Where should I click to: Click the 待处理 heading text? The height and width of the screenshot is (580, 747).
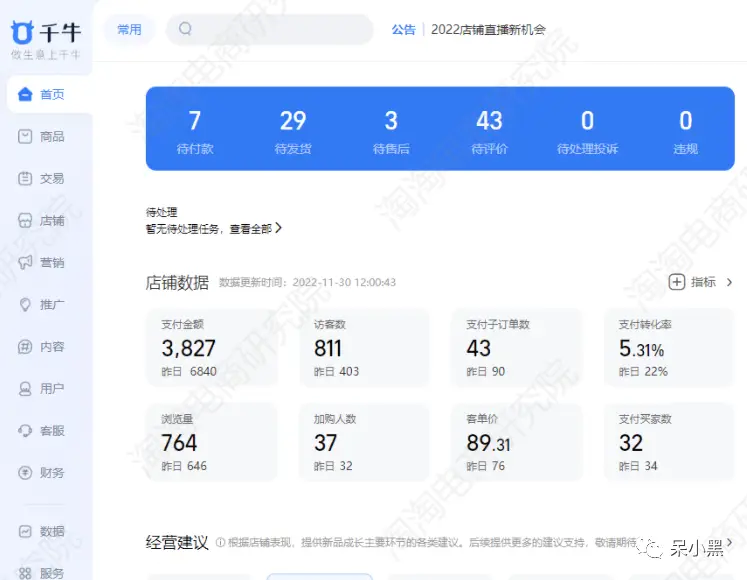tap(162, 212)
